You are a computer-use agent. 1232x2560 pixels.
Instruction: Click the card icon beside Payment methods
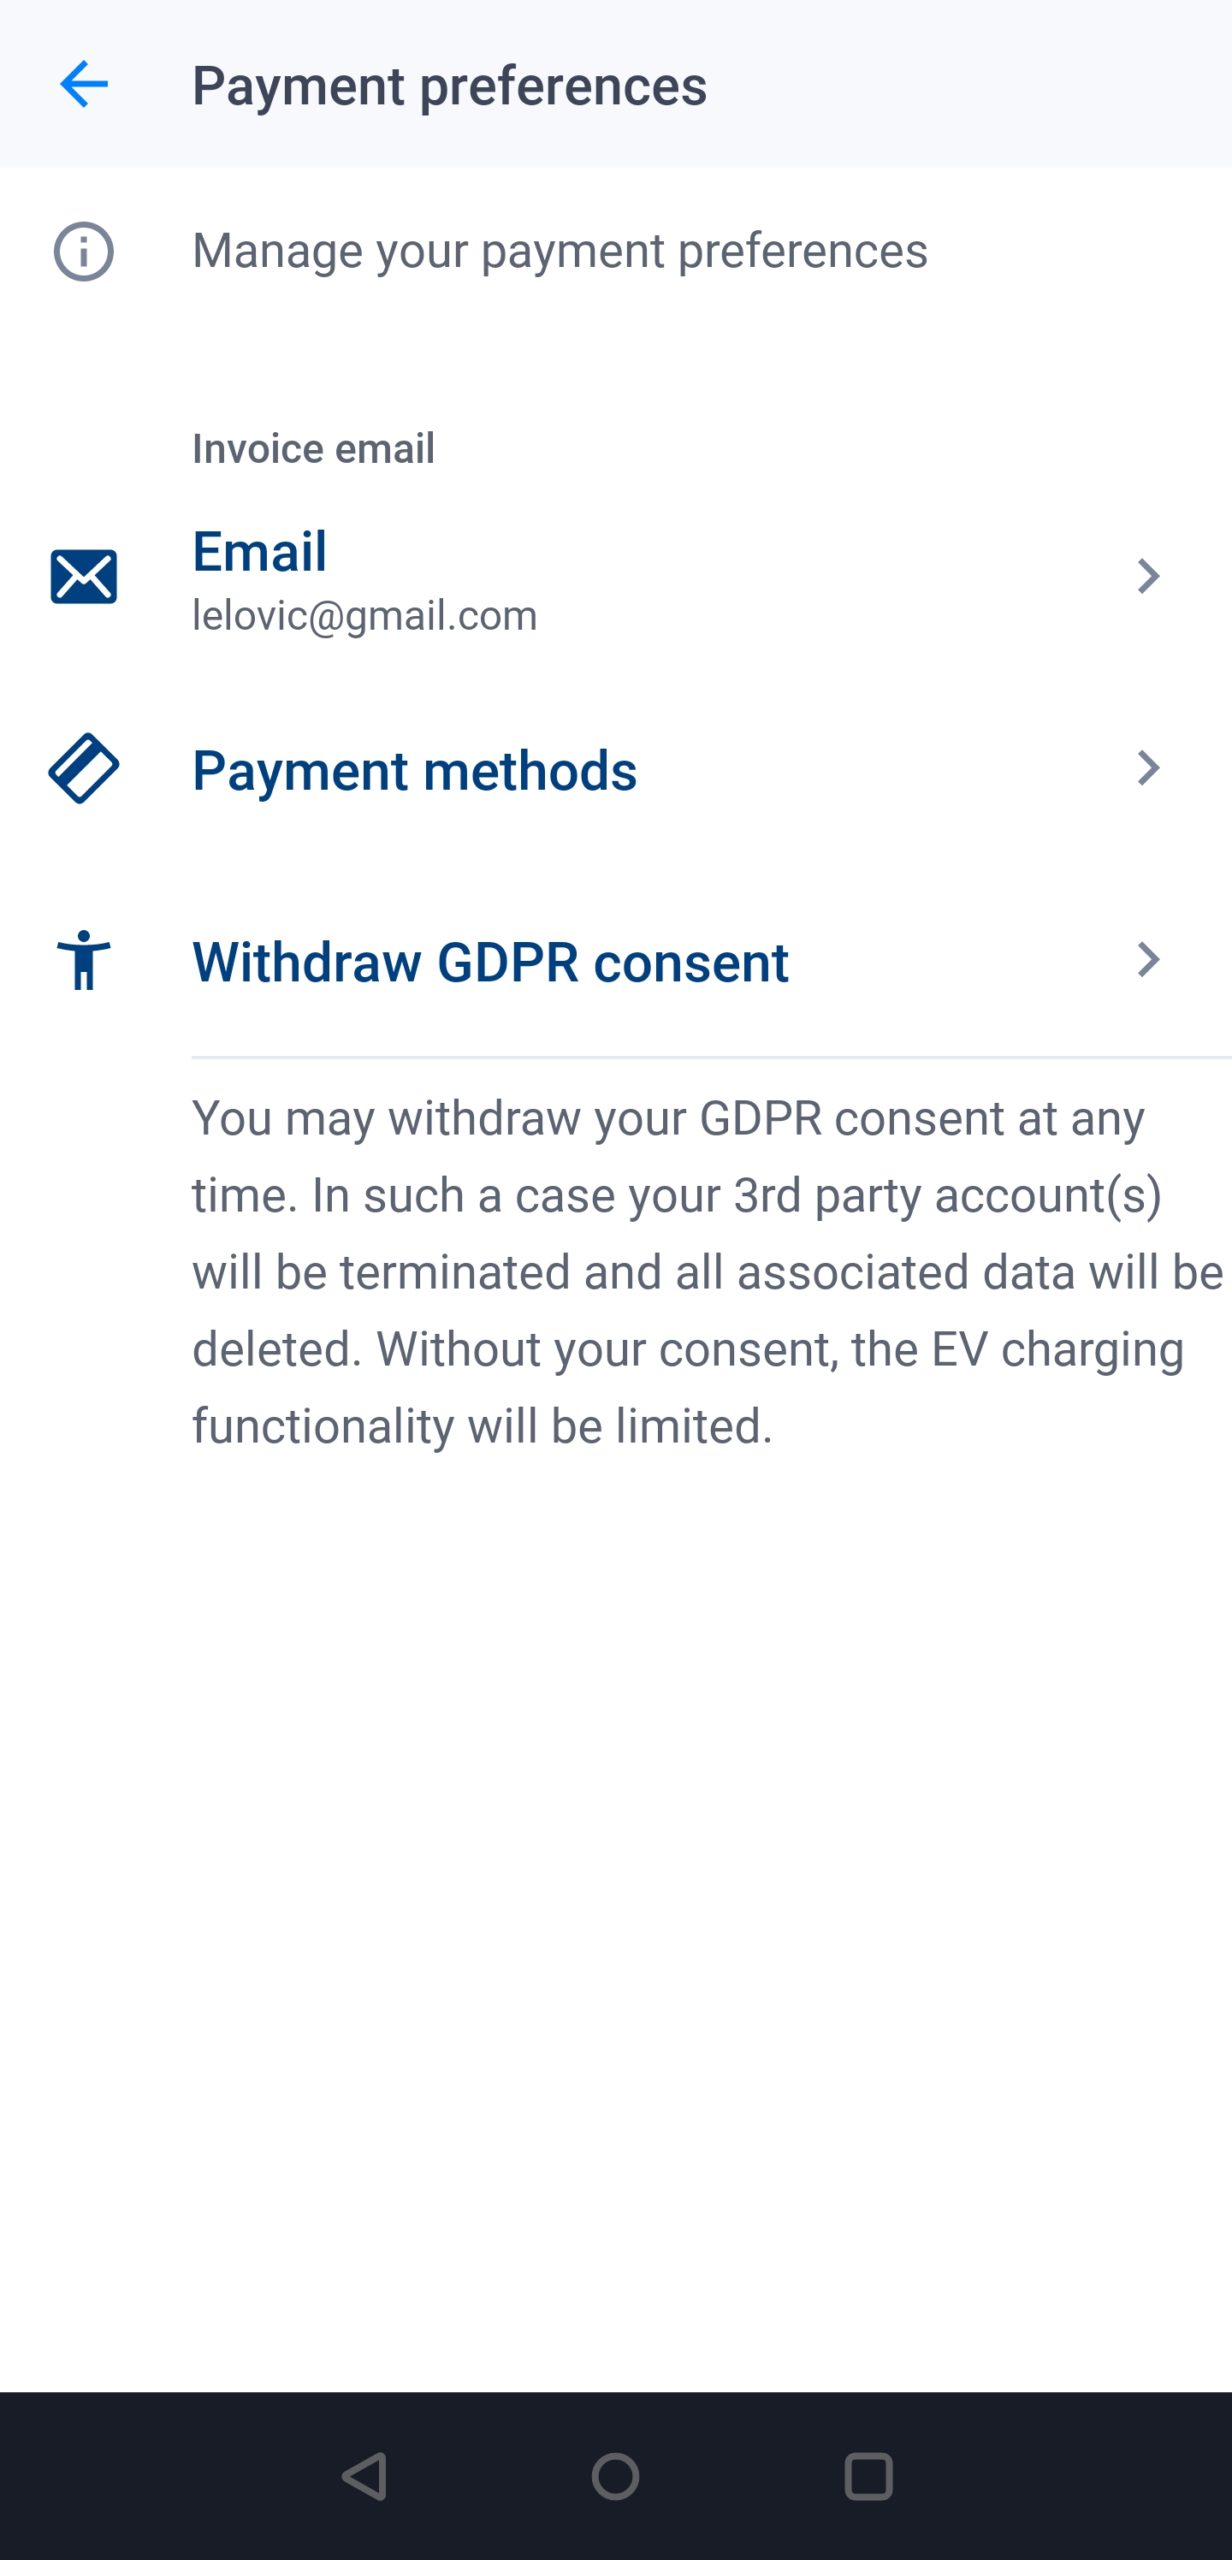[84, 768]
